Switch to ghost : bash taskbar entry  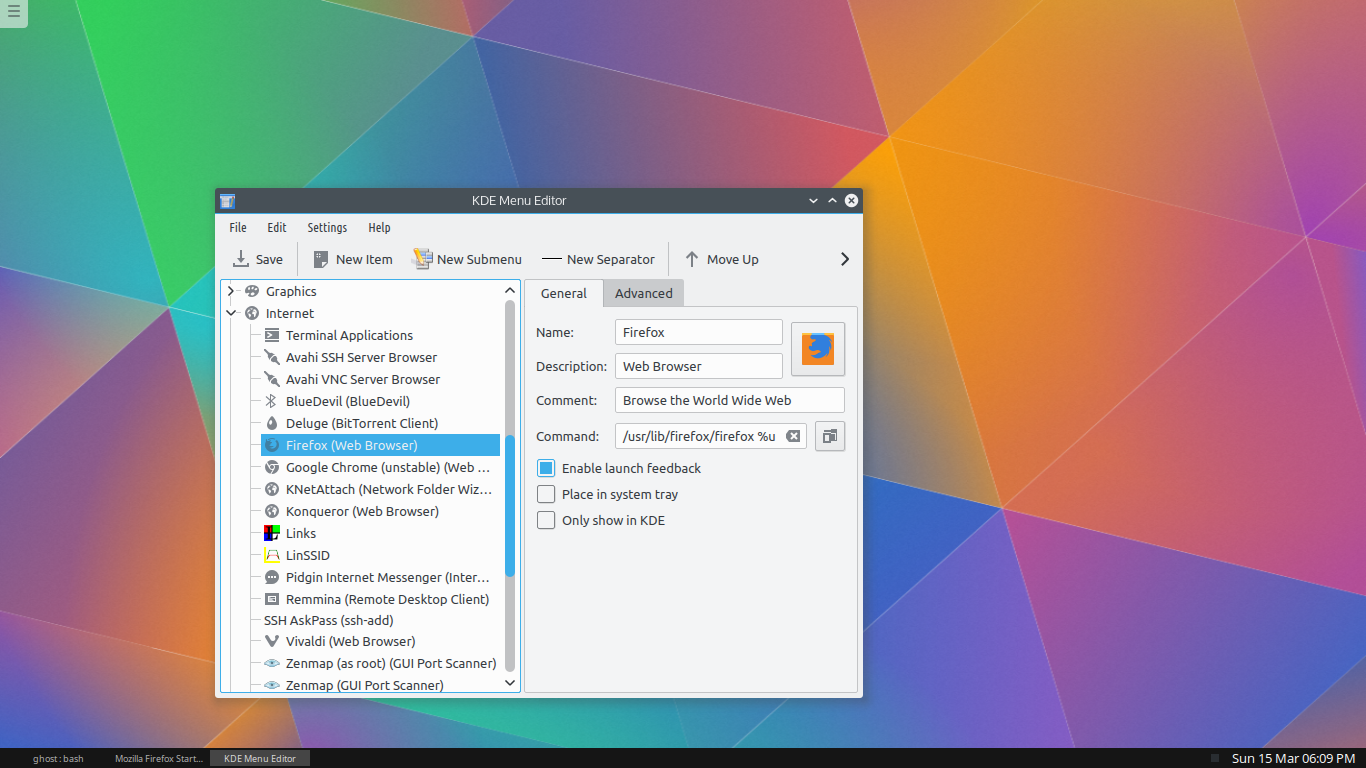pyautogui.click(x=58, y=758)
